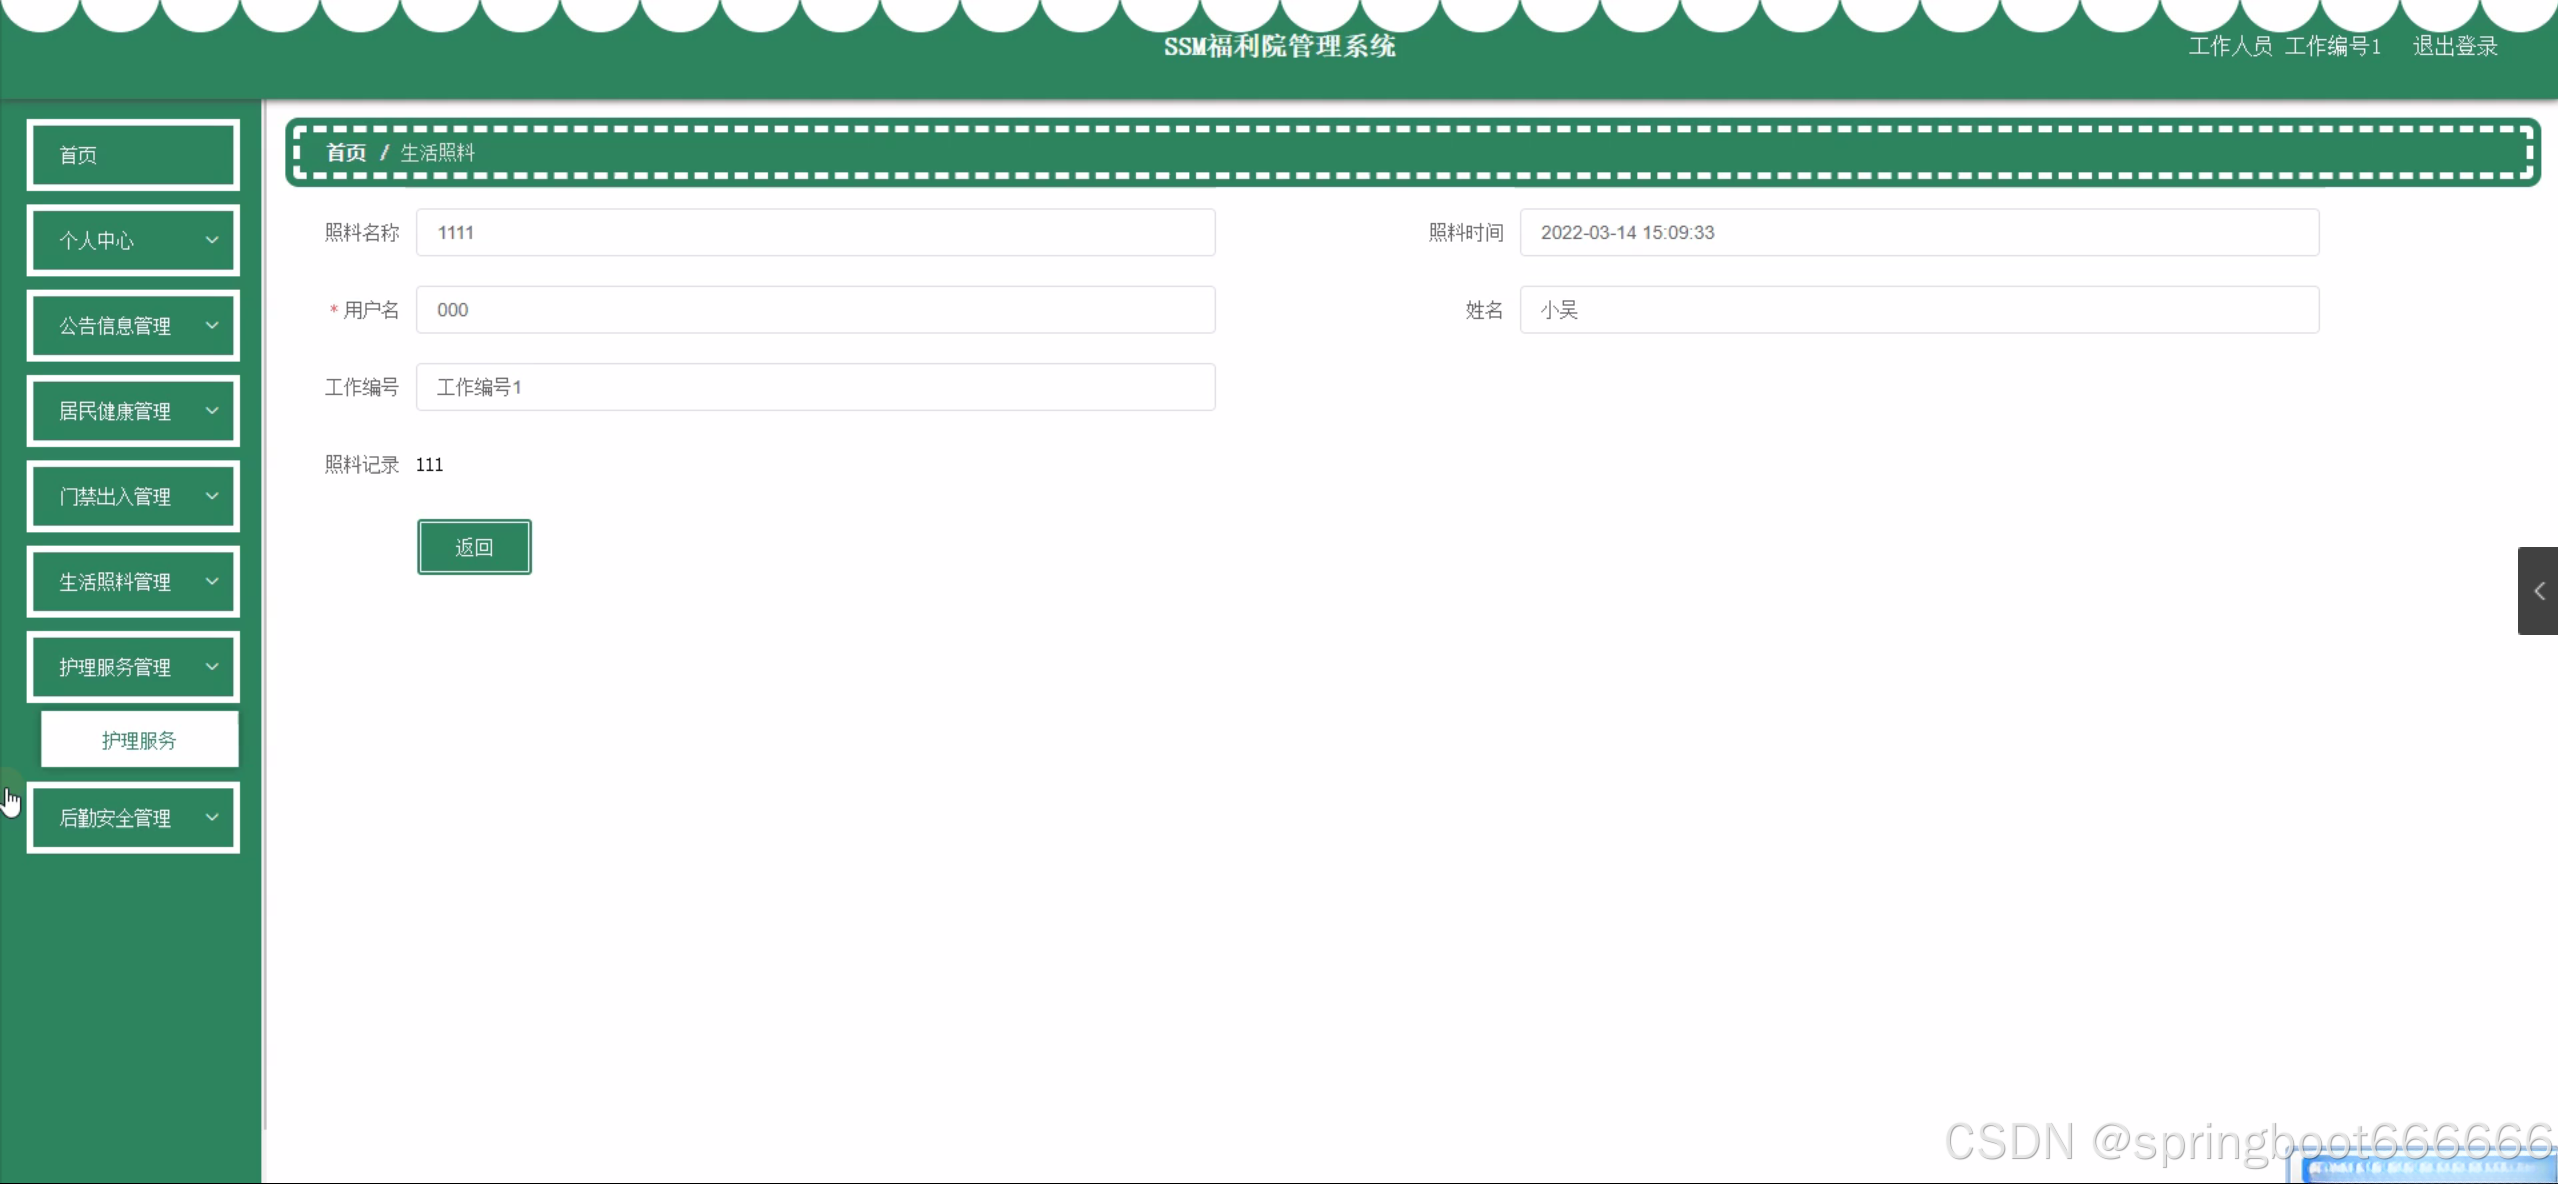The width and height of the screenshot is (2558, 1184).
Task: Expand the 居民健康管理 chevron arrow
Action: tap(212, 411)
